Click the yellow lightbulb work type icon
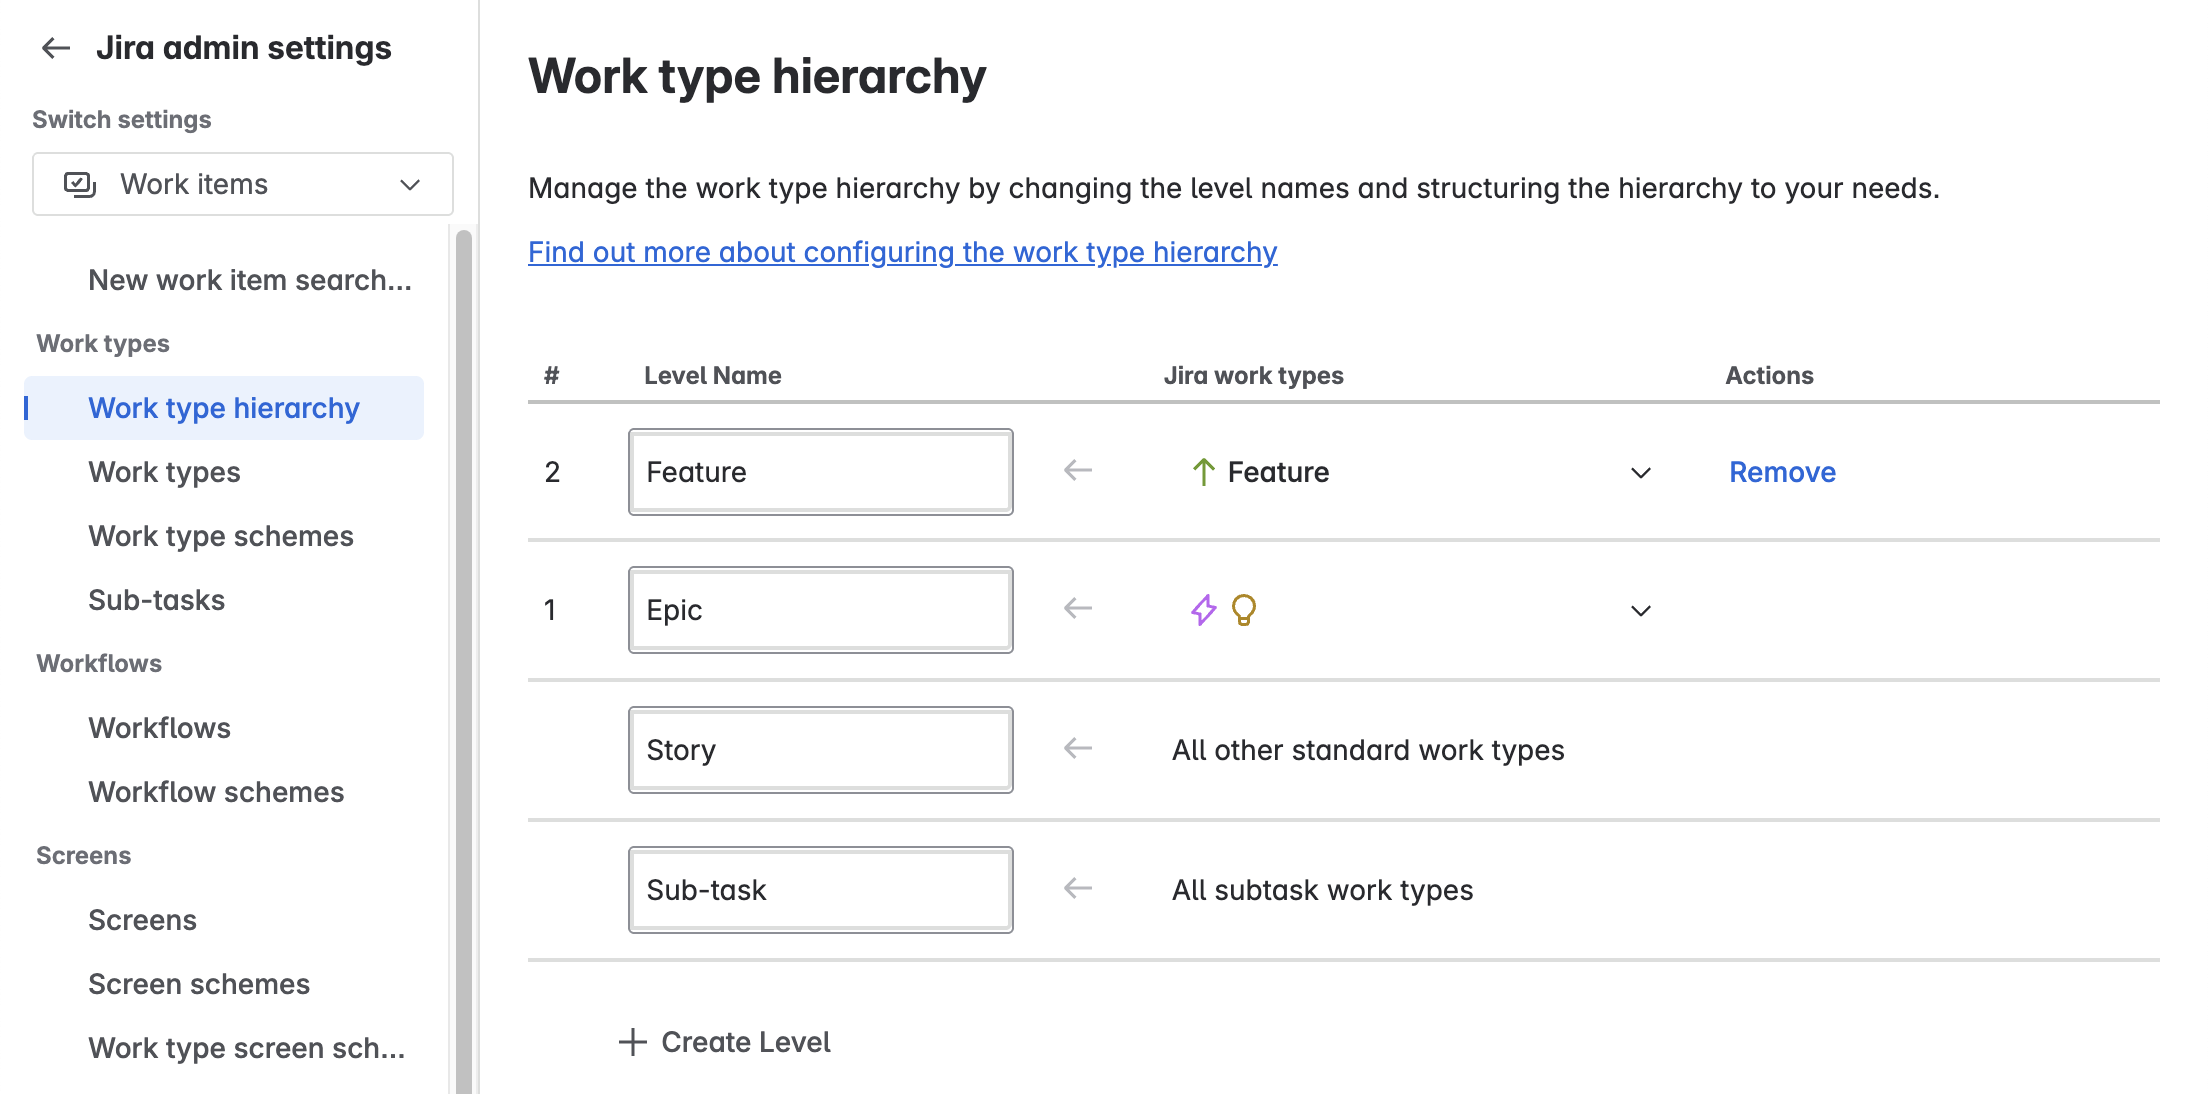Screen dimensions: 2208x1094 (x=1243, y=610)
